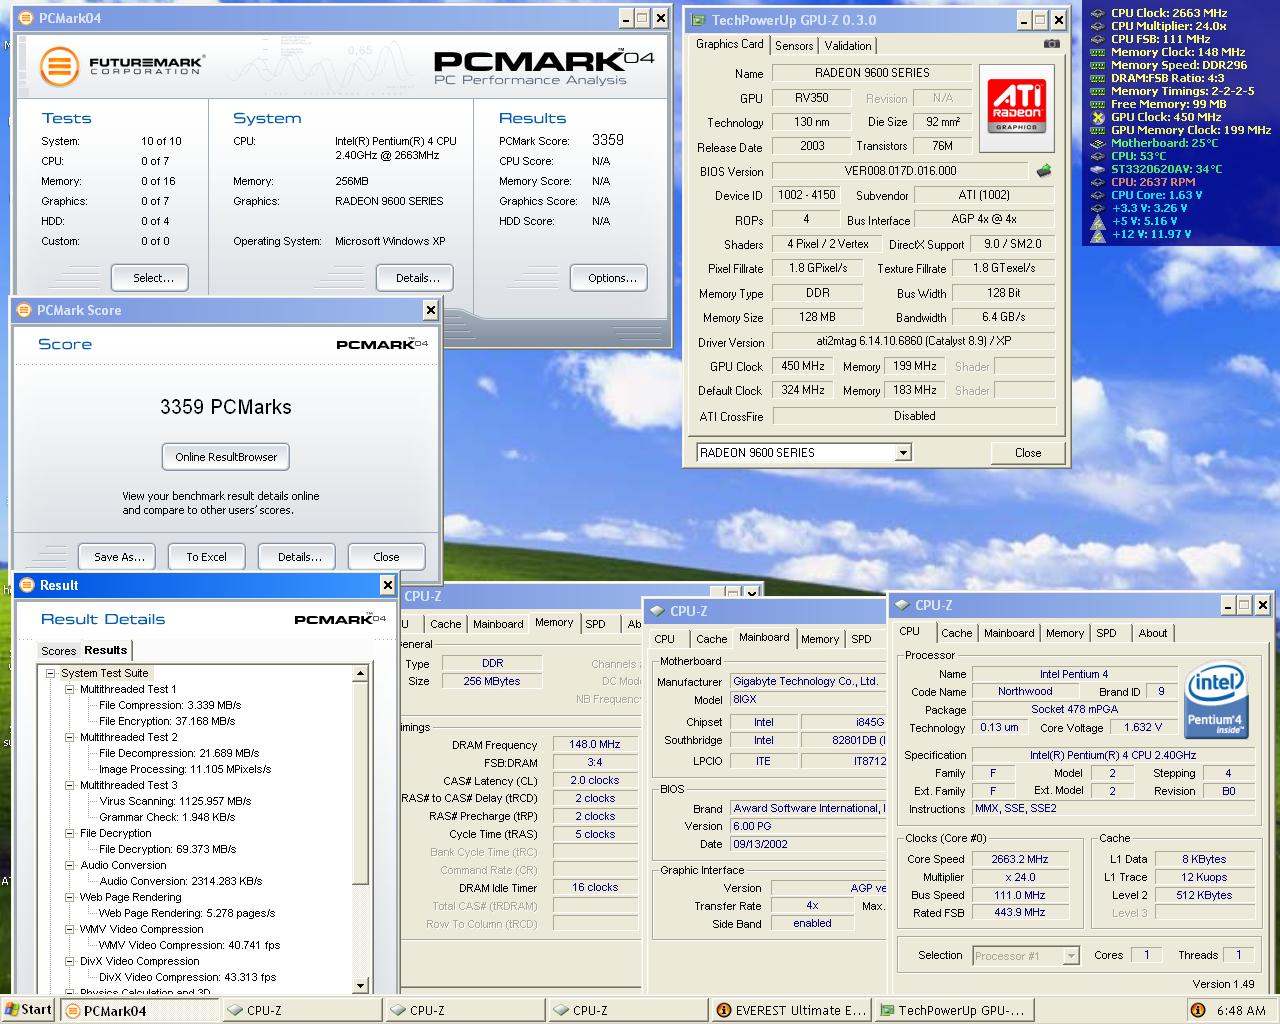Export results with To Excel button

click(x=206, y=557)
